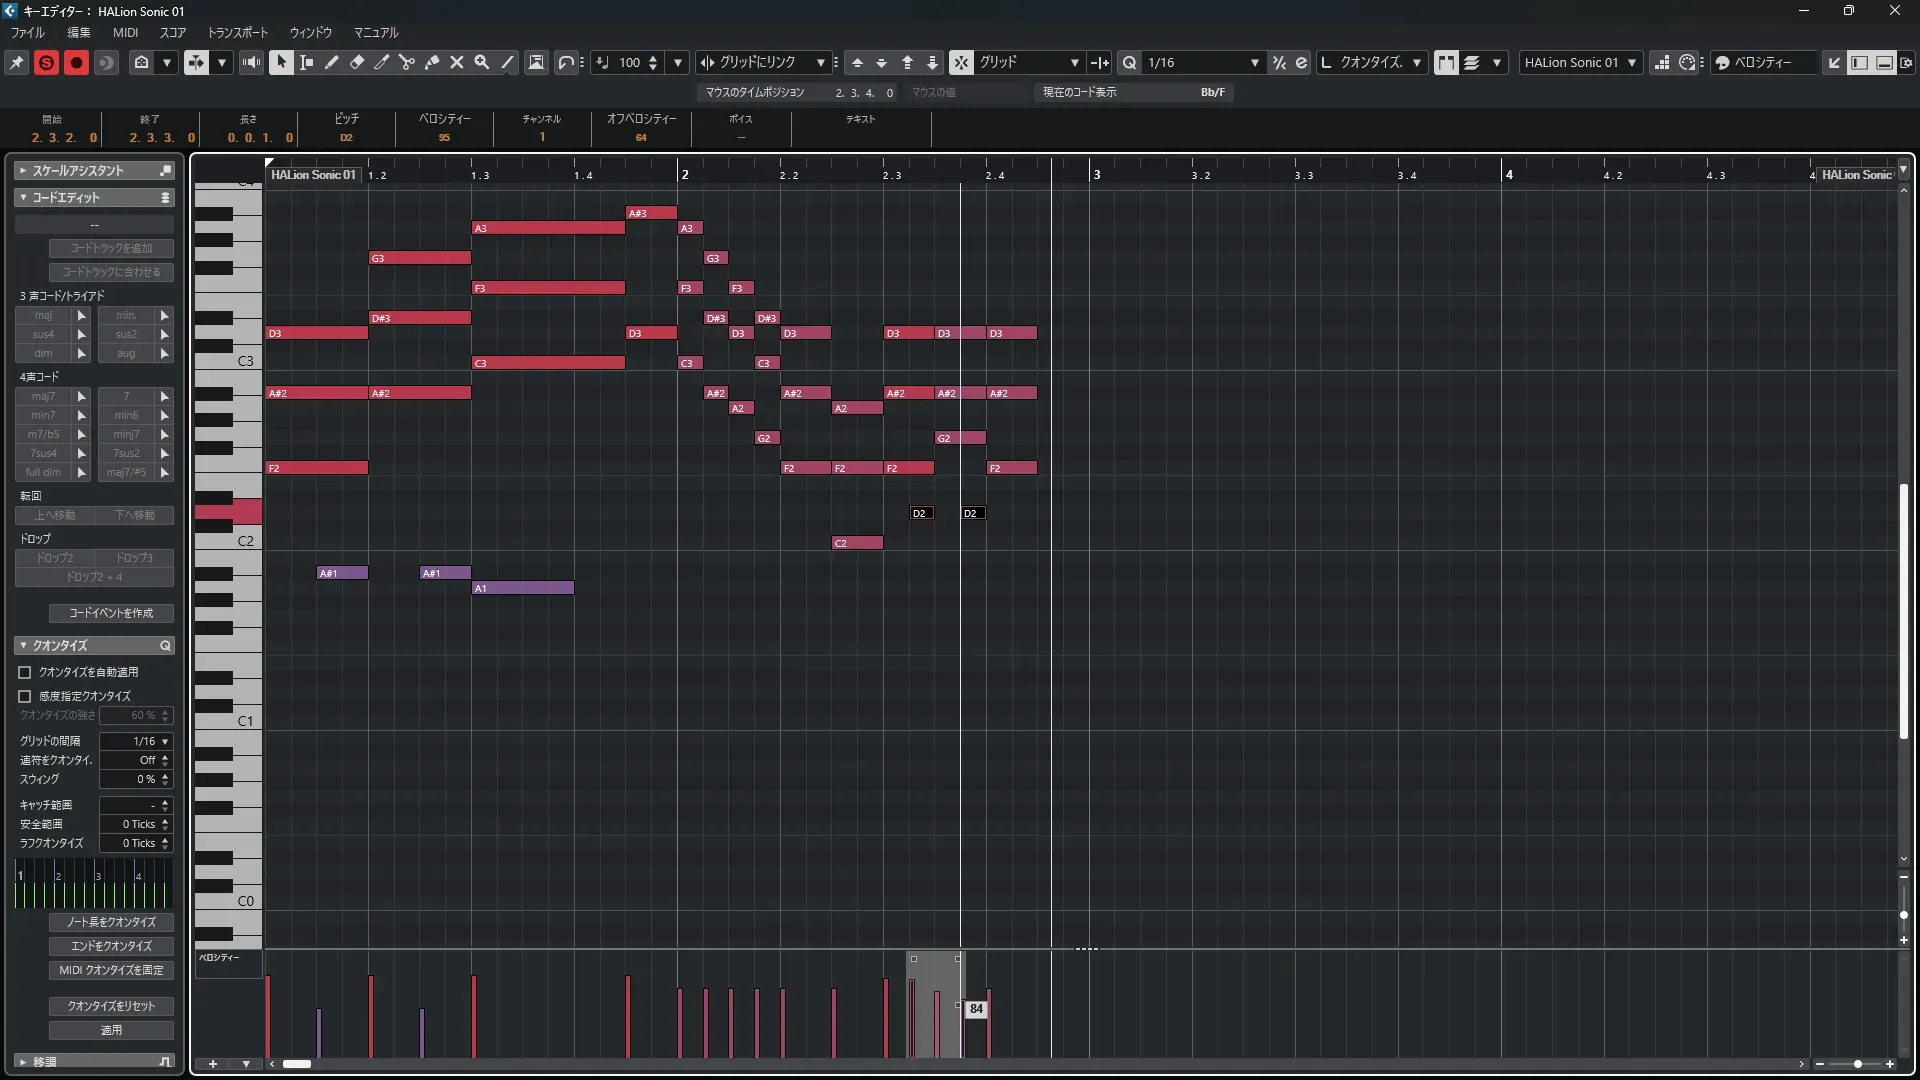Viewport: 1920px width, 1080px height.
Task: Select the Zoom magnifier tool
Action: [482, 62]
